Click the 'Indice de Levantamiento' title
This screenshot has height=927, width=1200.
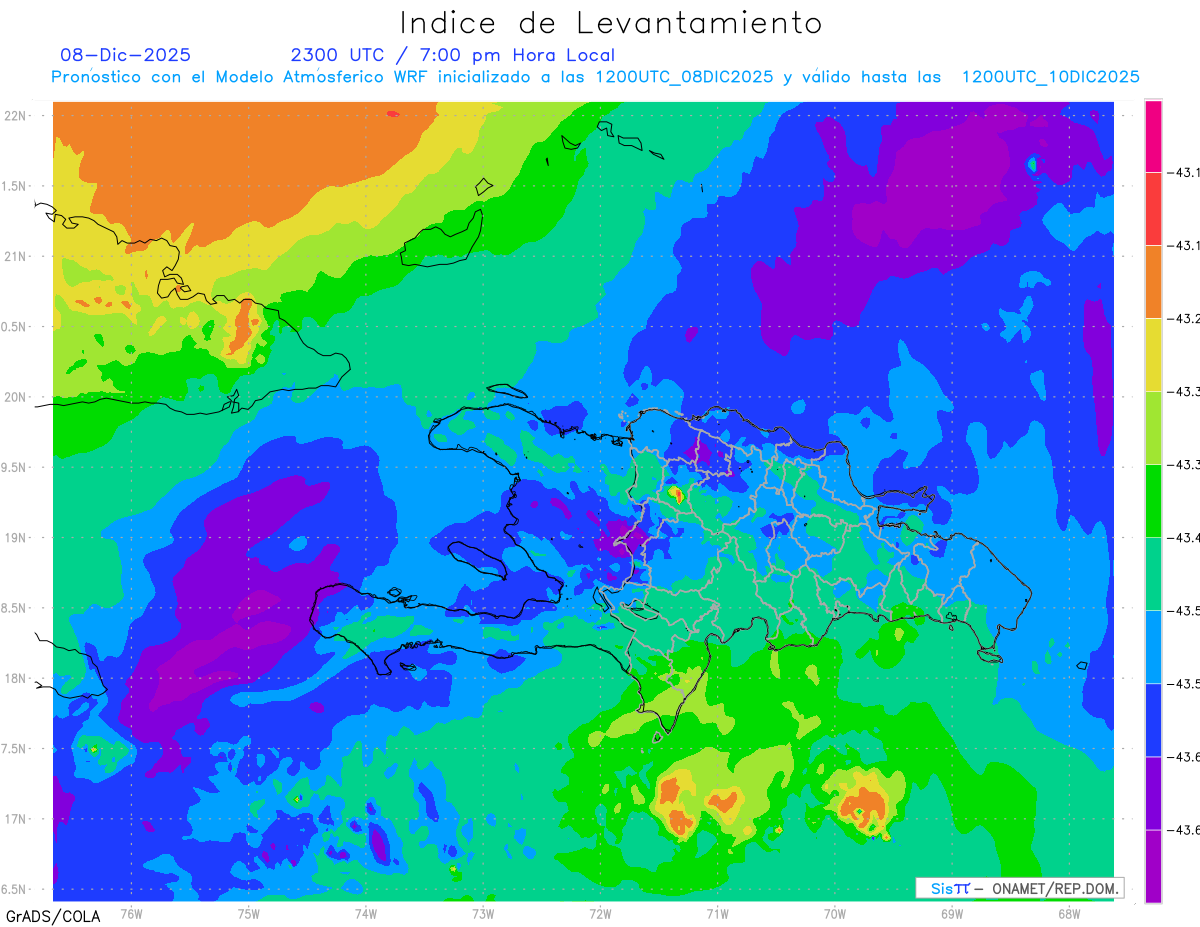[x=611, y=23]
